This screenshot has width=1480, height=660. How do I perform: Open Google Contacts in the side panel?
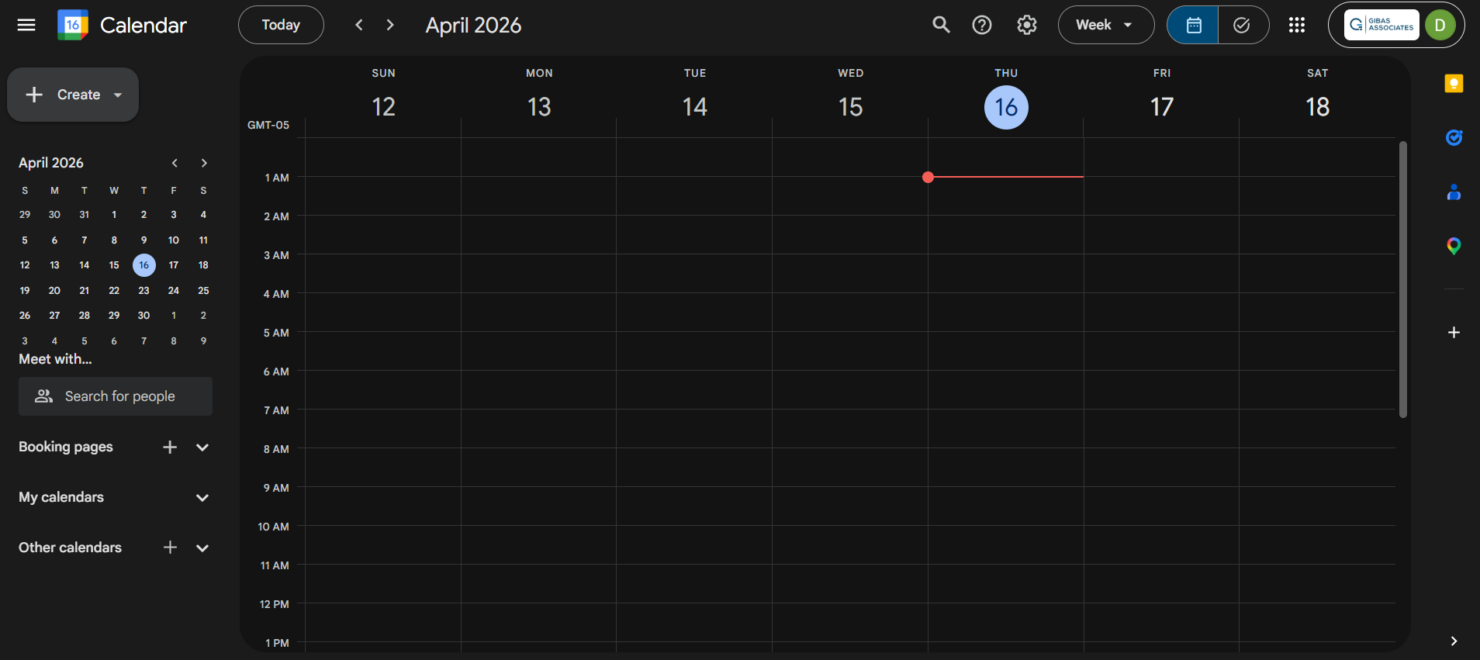(1453, 191)
